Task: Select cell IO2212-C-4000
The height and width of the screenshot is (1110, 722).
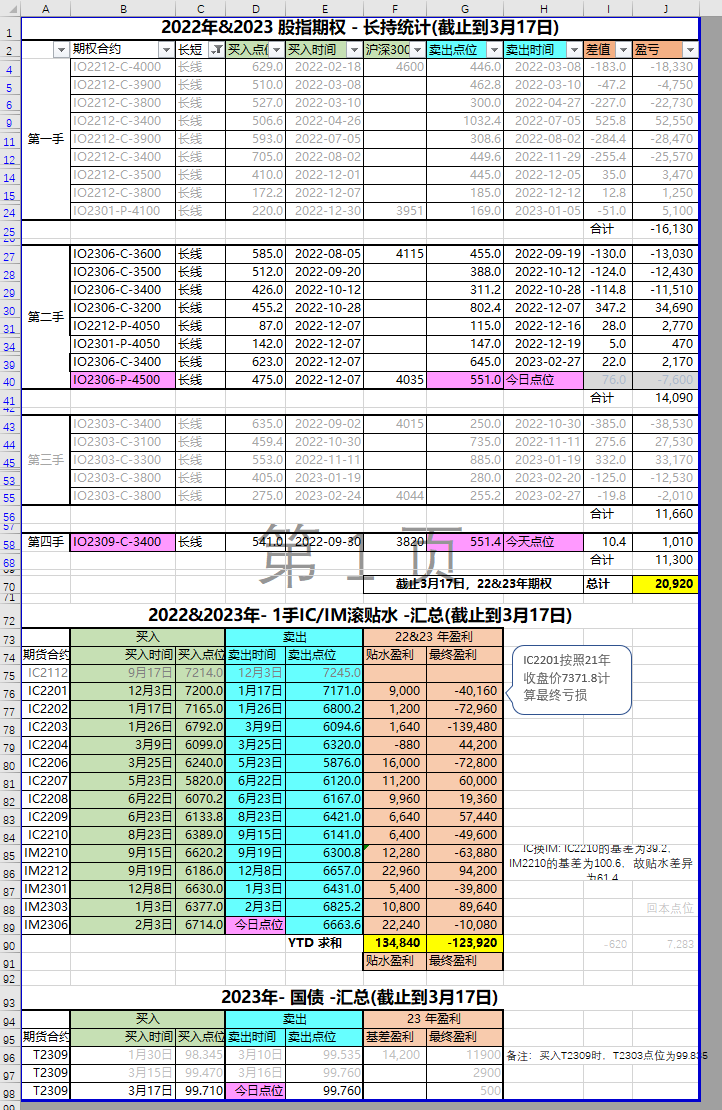Action: pyautogui.click(x=123, y=67)
